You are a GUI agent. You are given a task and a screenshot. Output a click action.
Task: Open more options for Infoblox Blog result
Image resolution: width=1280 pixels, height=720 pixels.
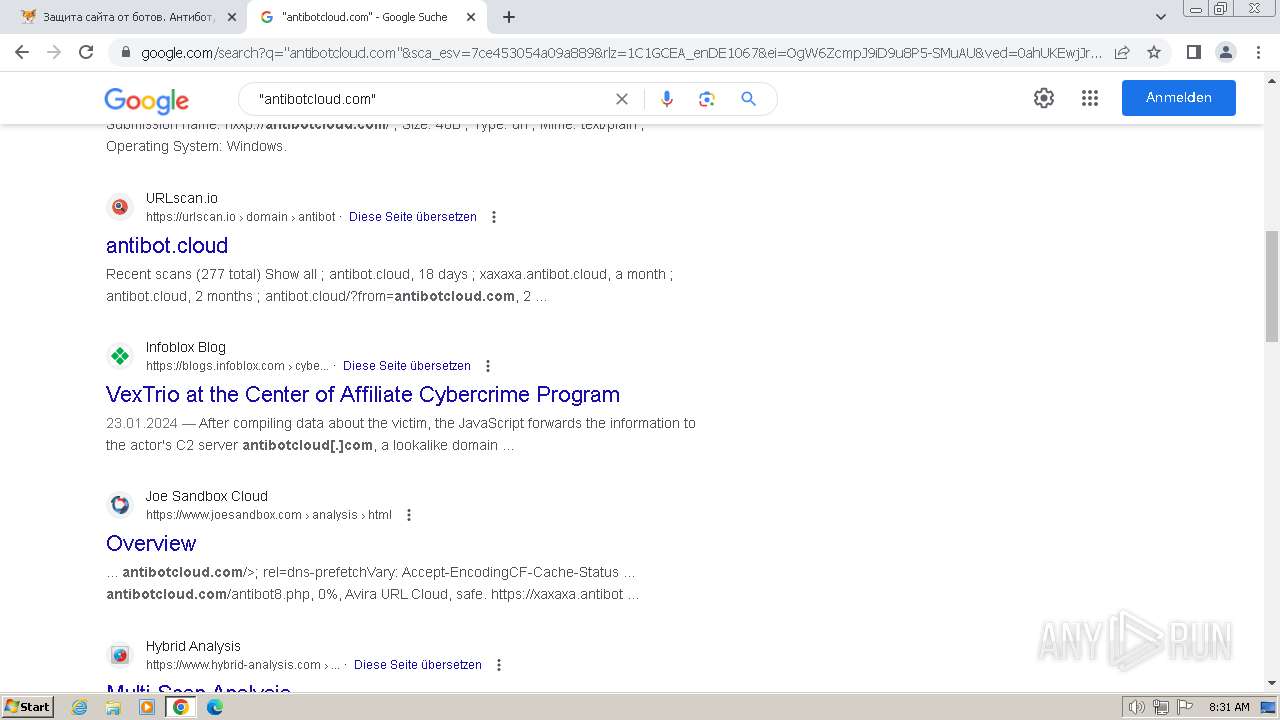tap(488, 366)
